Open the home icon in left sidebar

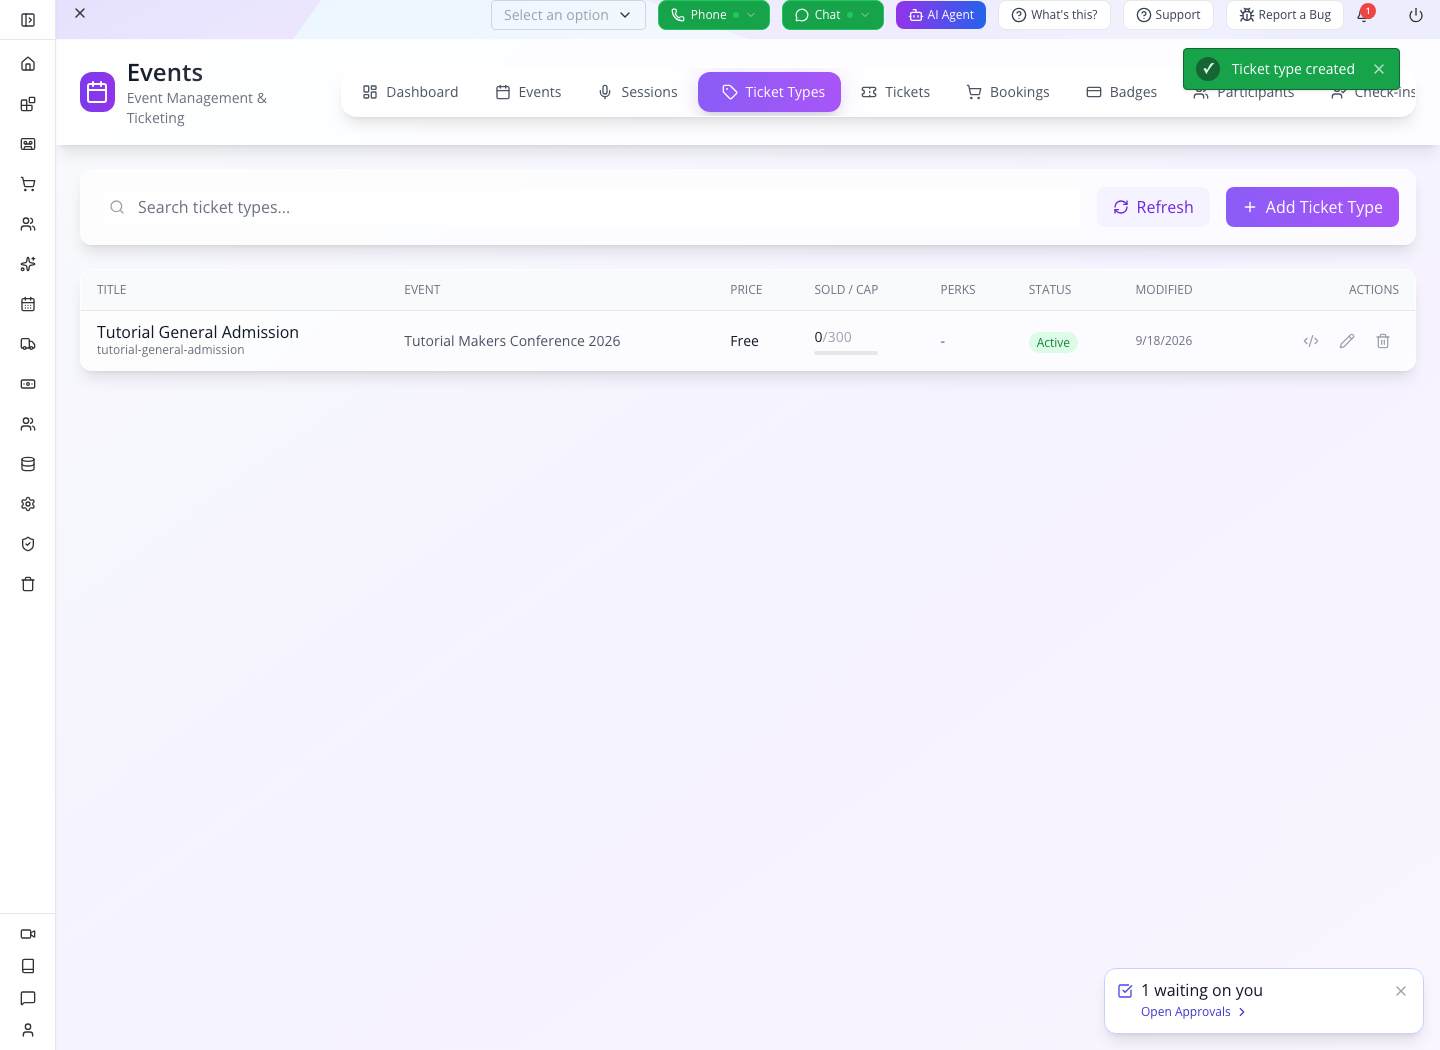coord(28,64)
